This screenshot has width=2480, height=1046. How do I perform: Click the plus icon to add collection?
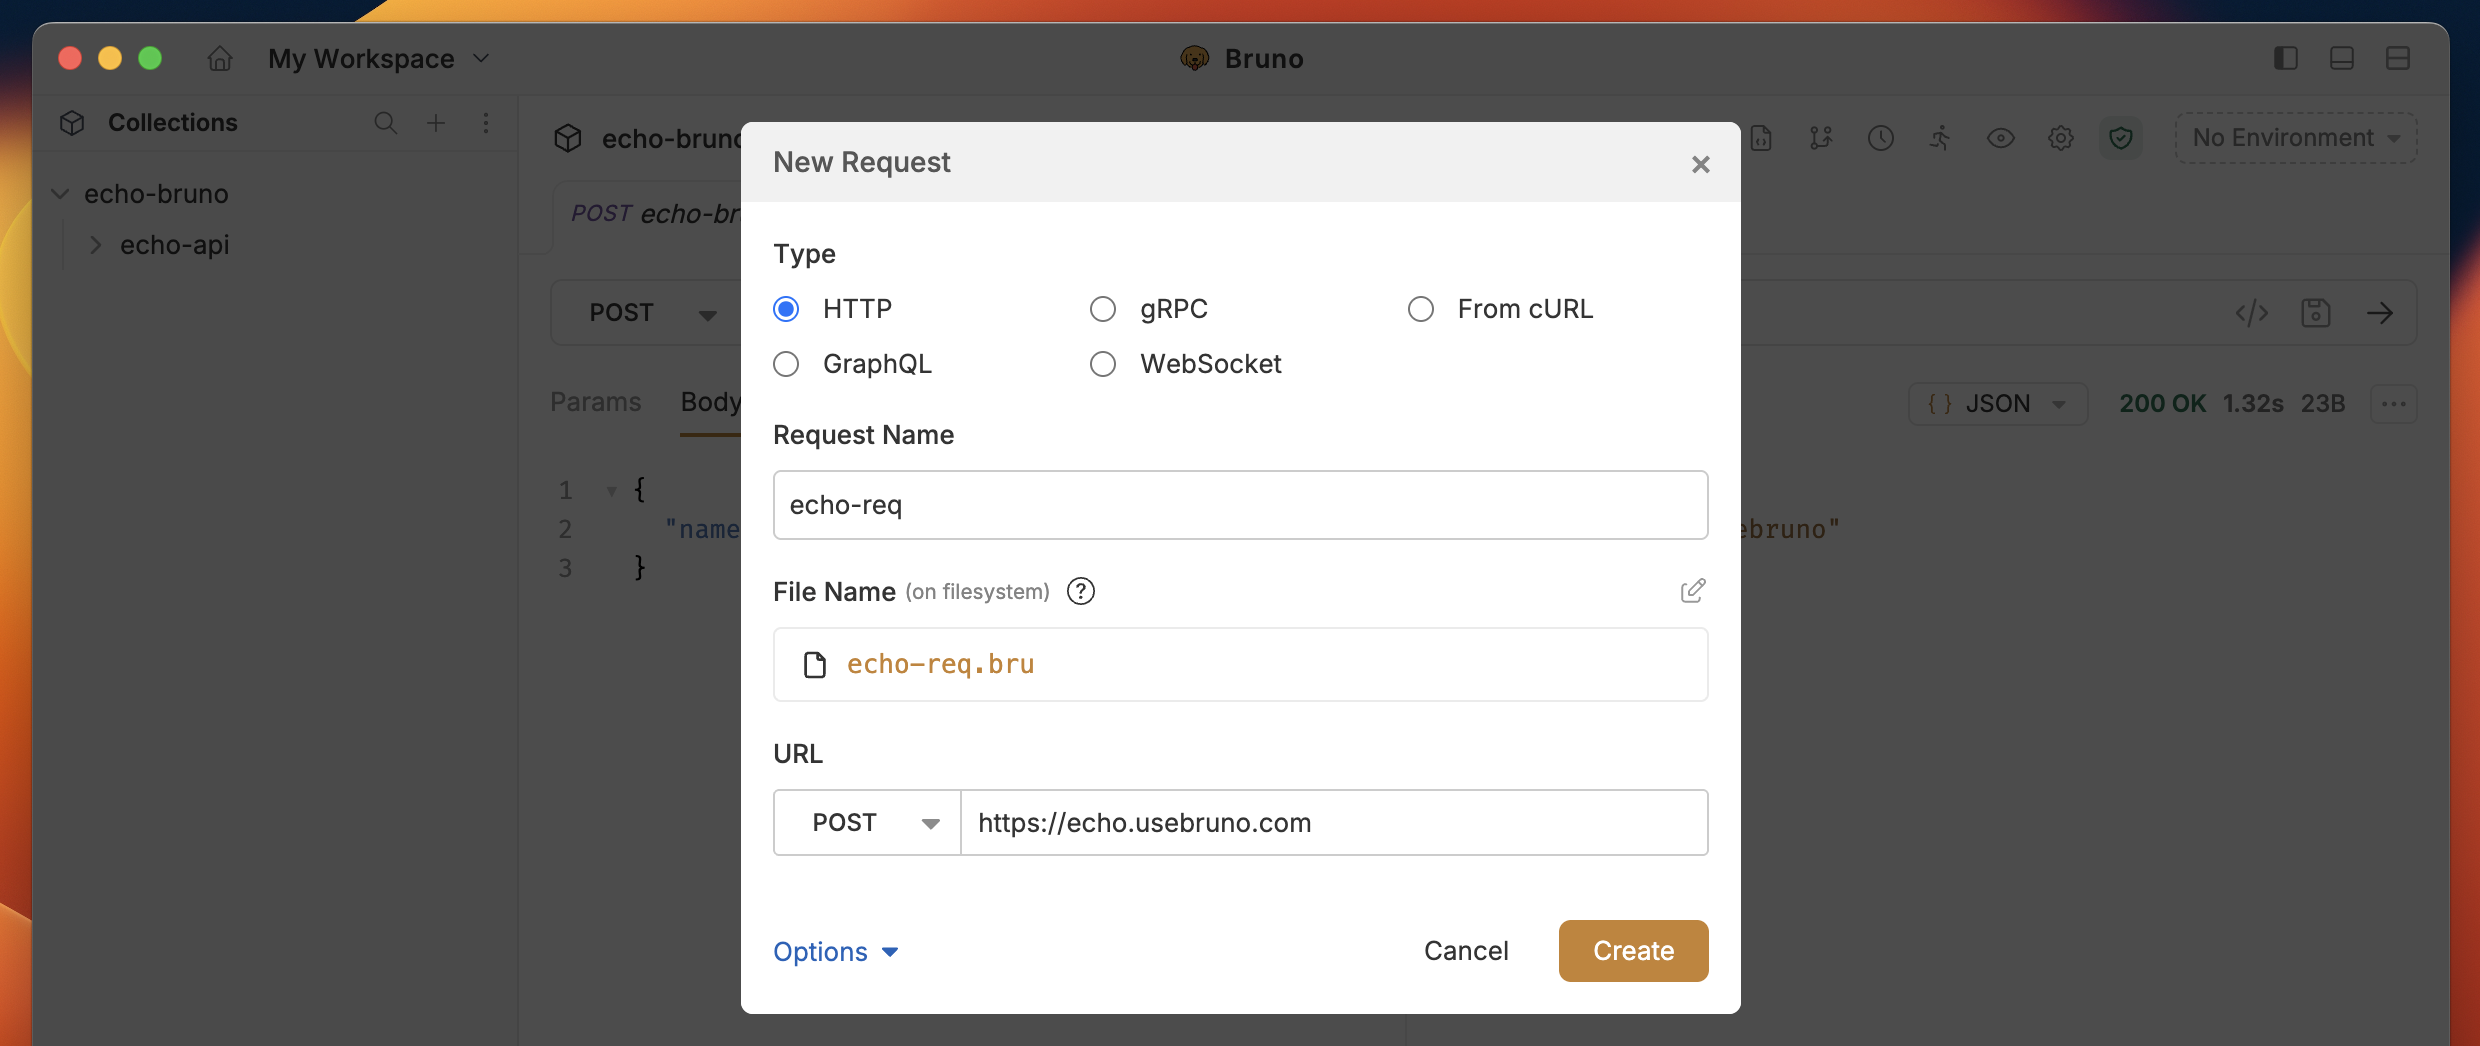tap(436, 123)
